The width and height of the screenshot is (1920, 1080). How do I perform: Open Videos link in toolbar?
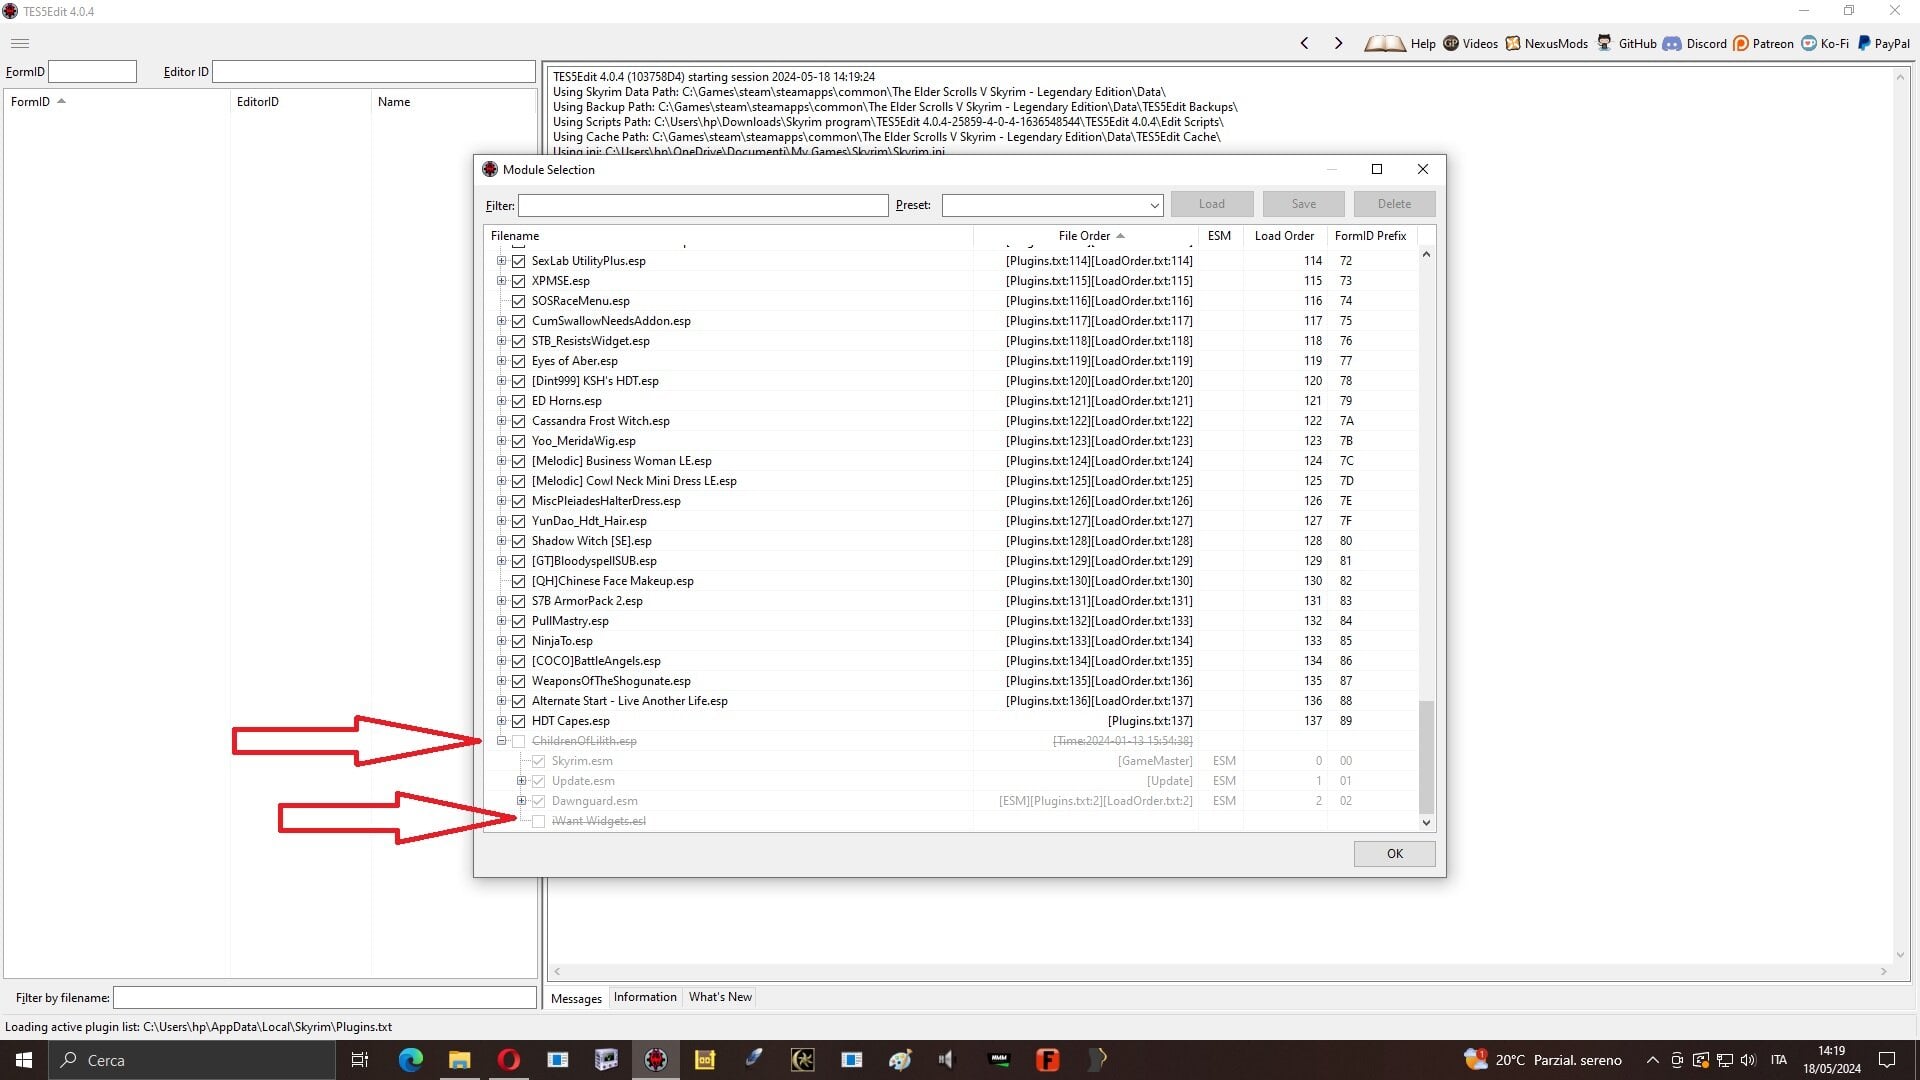(x=1470, y=43)
